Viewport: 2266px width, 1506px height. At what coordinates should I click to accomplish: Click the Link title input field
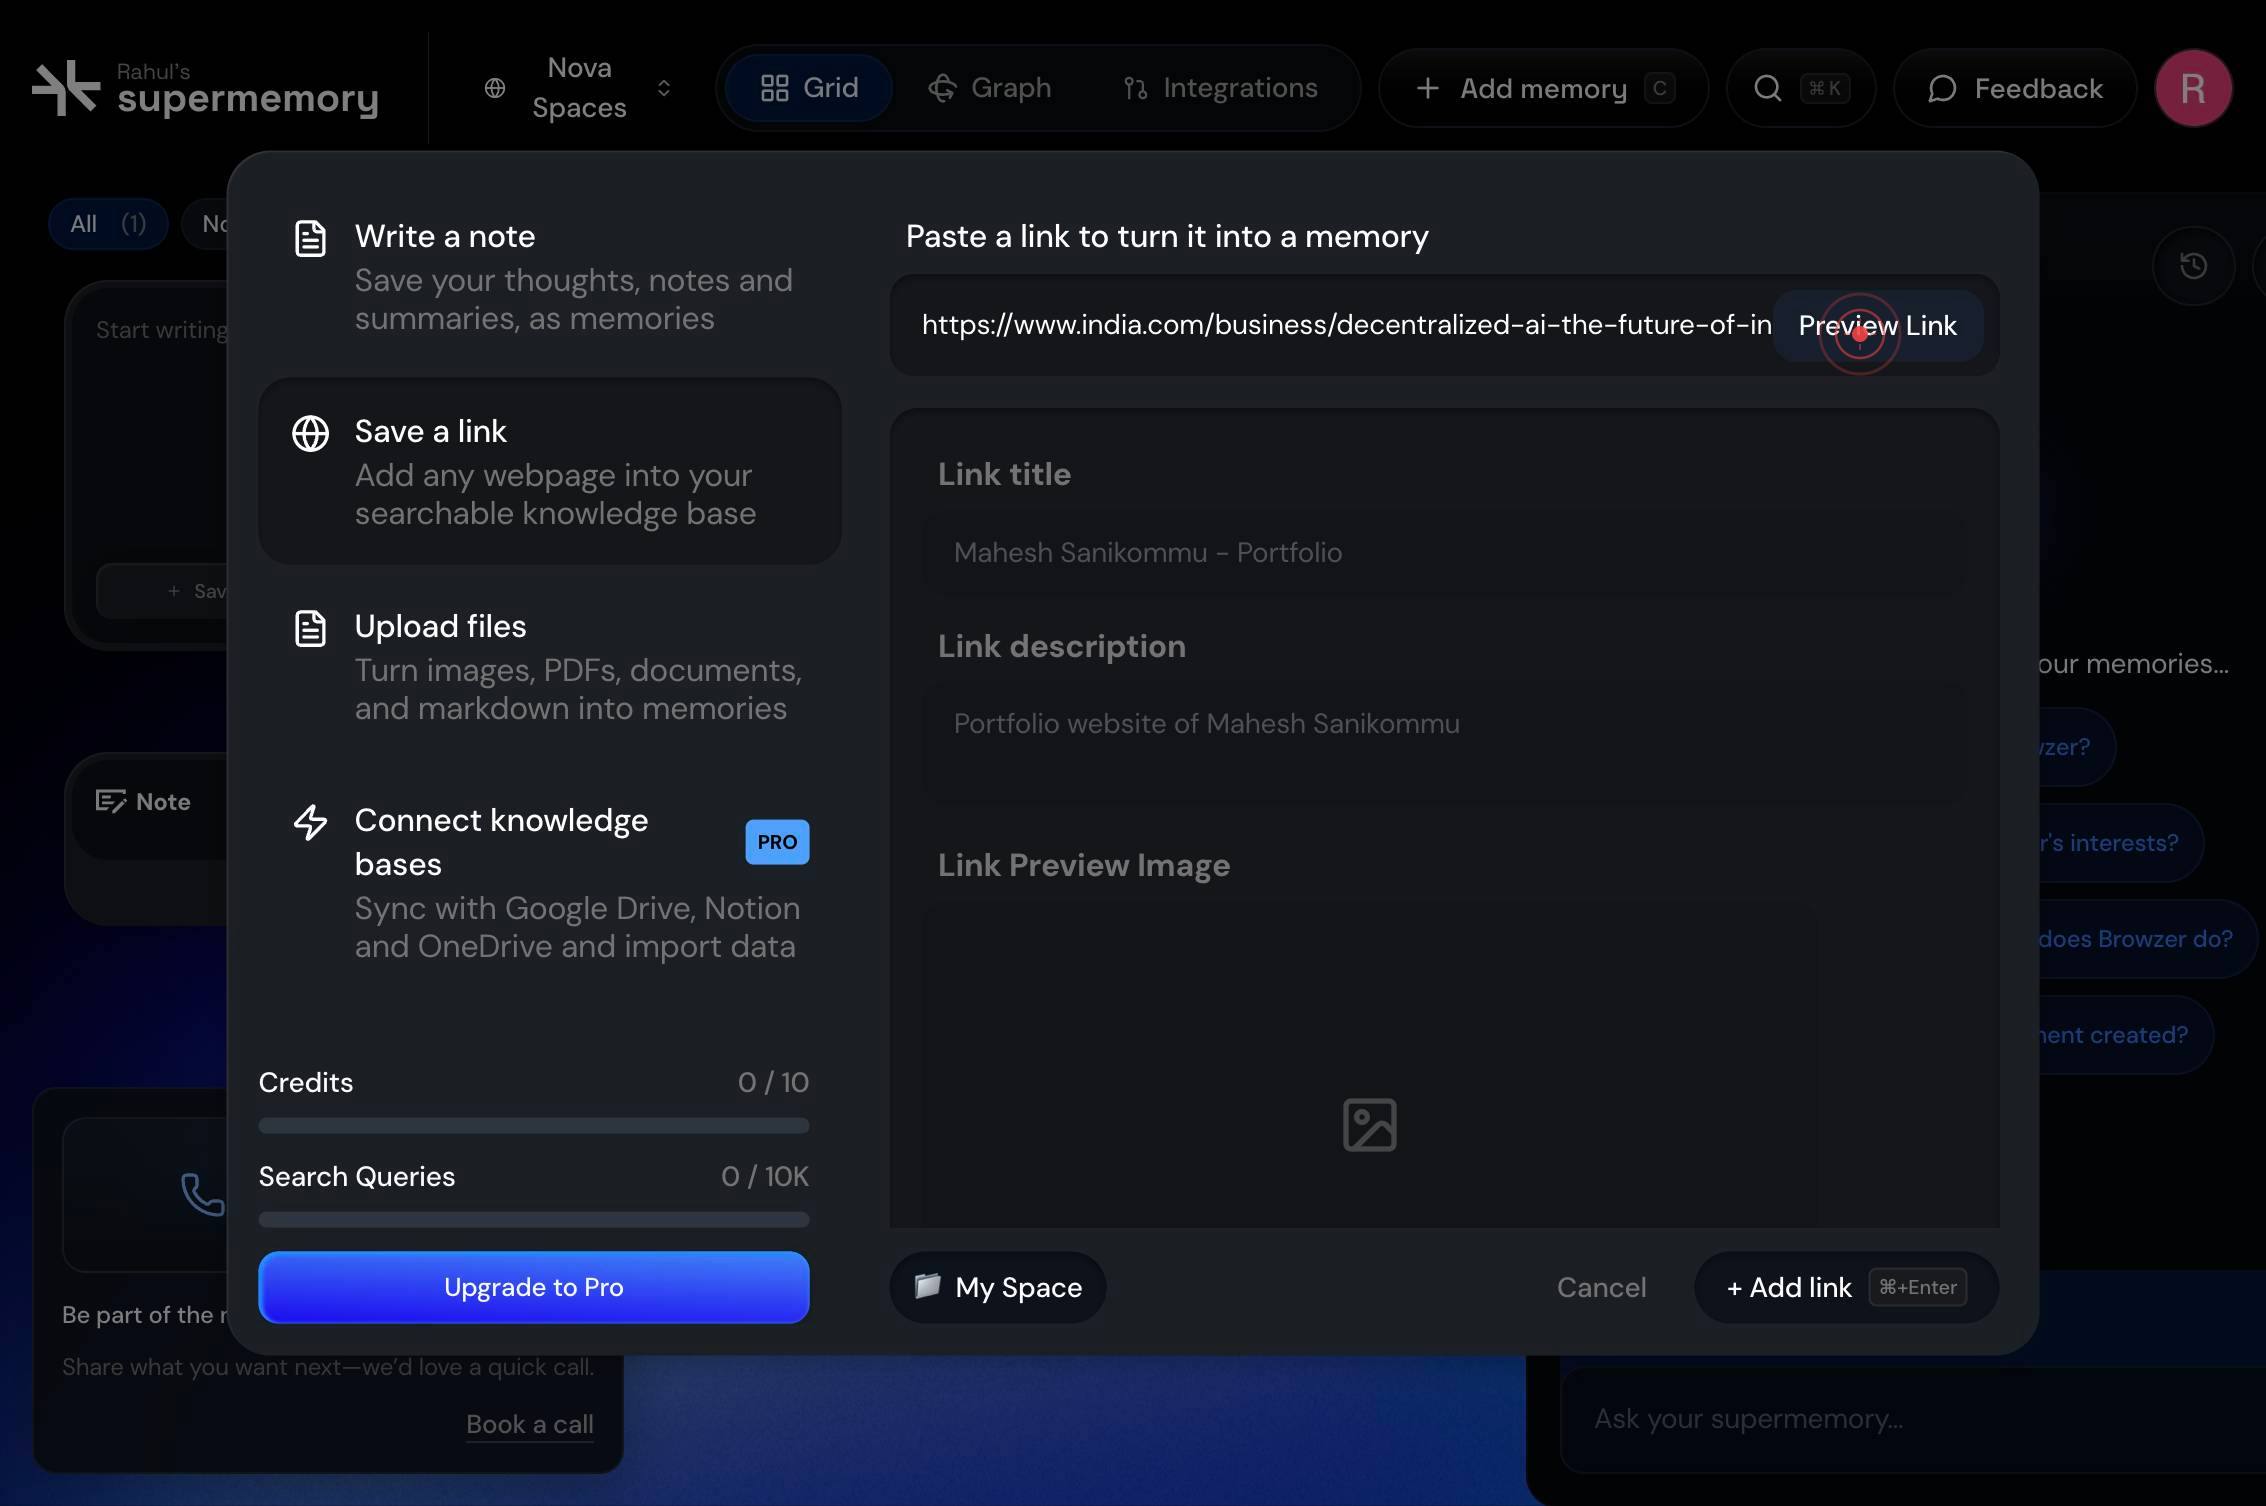tap(1445, 553)
